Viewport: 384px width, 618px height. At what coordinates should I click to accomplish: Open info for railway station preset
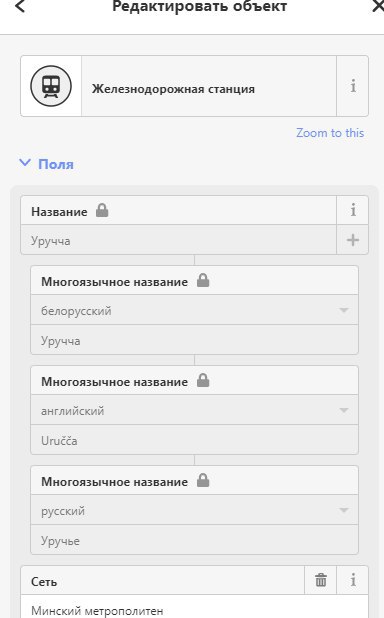tap(353, 86)
